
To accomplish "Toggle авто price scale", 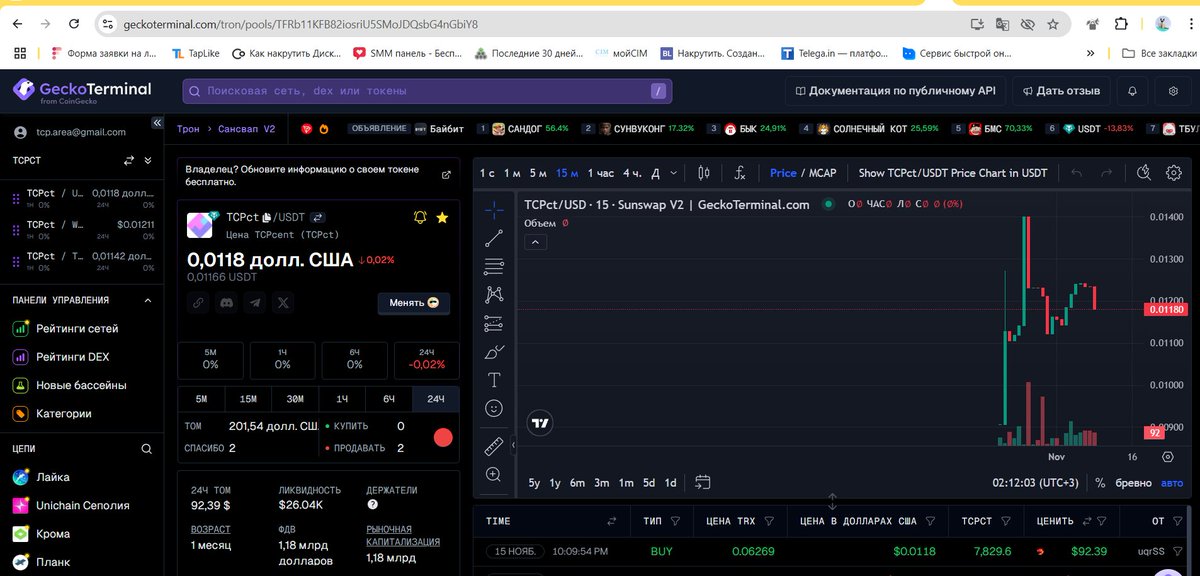I will coord(1171,483).
